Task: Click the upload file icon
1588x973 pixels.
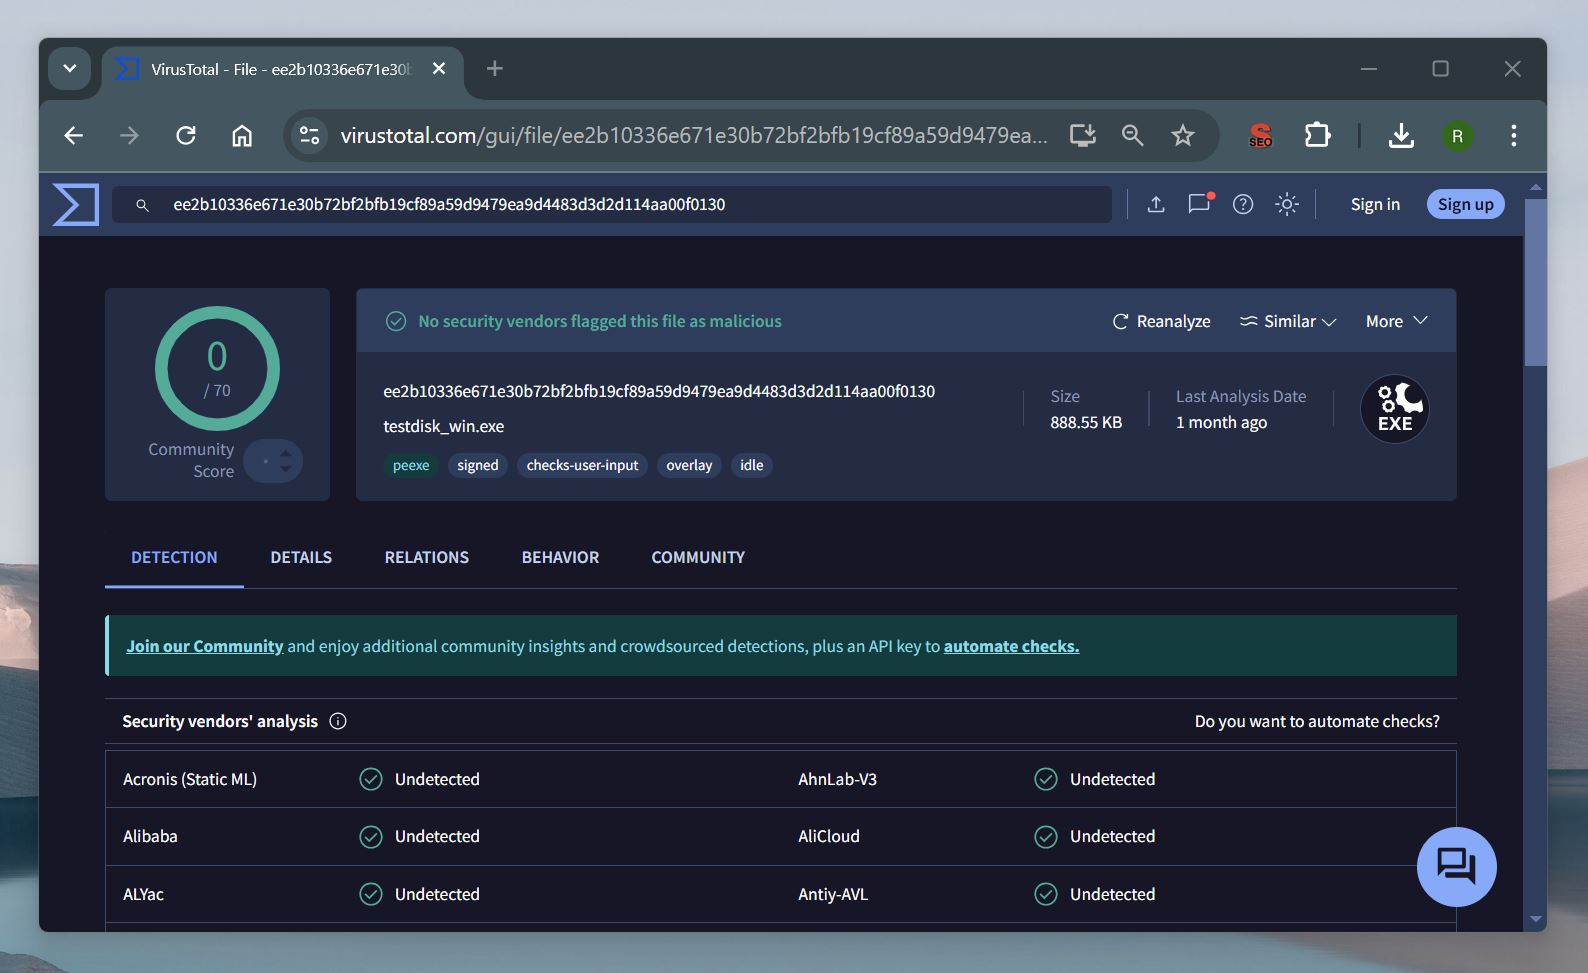Action: tap(1156, 204)
